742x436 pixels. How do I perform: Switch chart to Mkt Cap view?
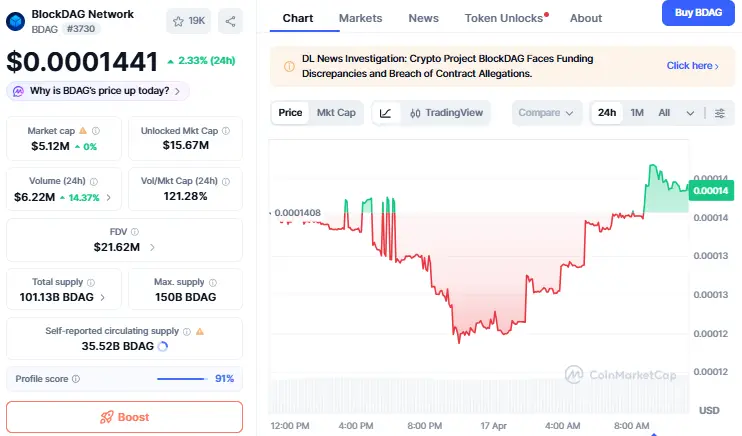click(336, 113)
